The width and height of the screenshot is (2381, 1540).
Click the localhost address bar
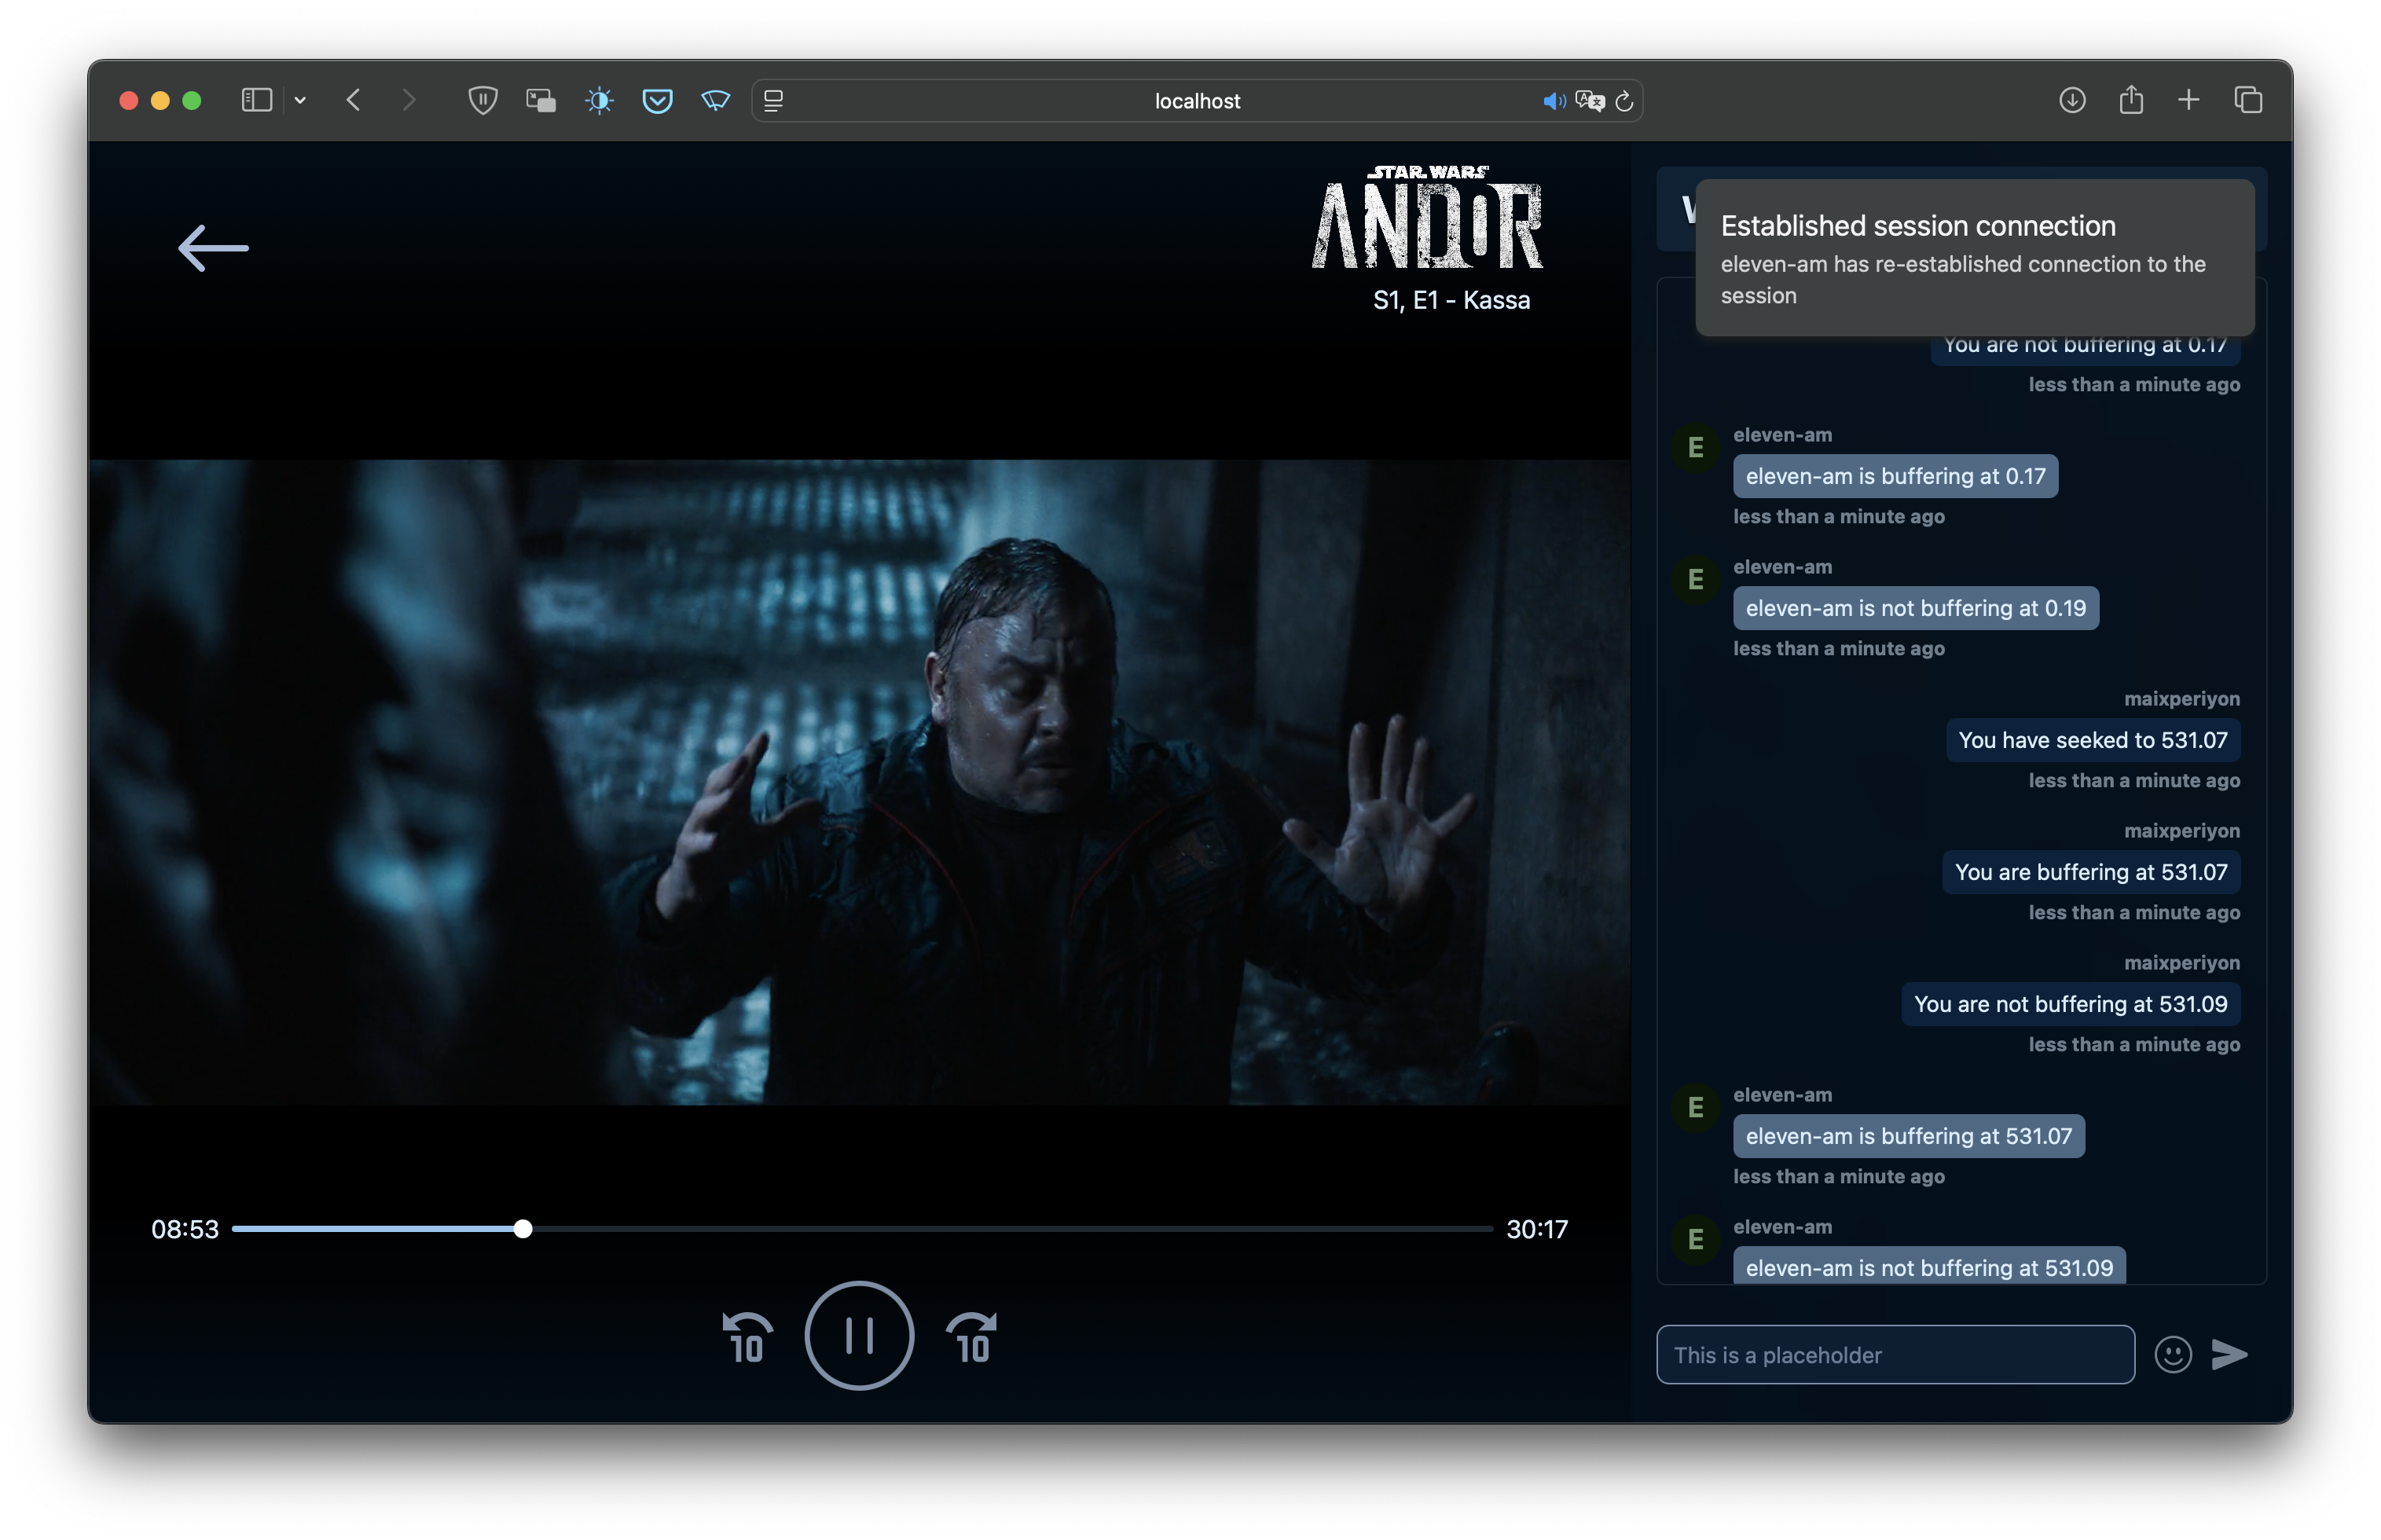tap(1197, 101)
